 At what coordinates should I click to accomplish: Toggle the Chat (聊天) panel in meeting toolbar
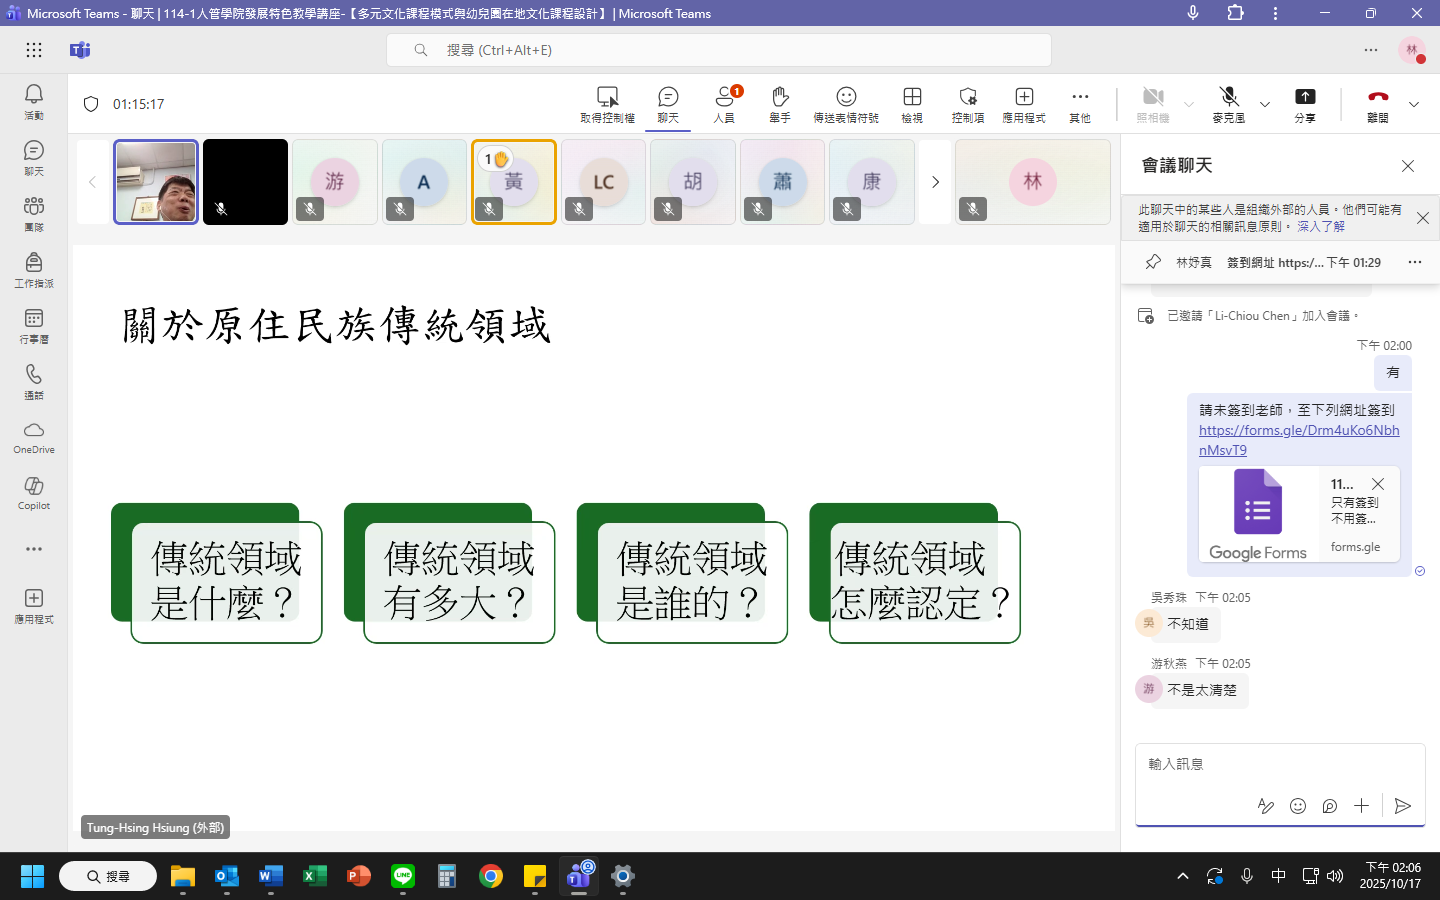click(x=668, y=97)
